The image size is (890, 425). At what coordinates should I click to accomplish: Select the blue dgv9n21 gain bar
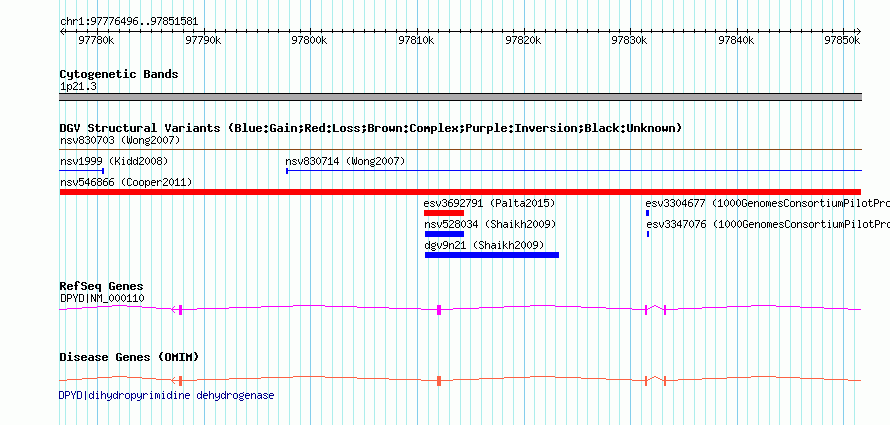coord(492,255)
